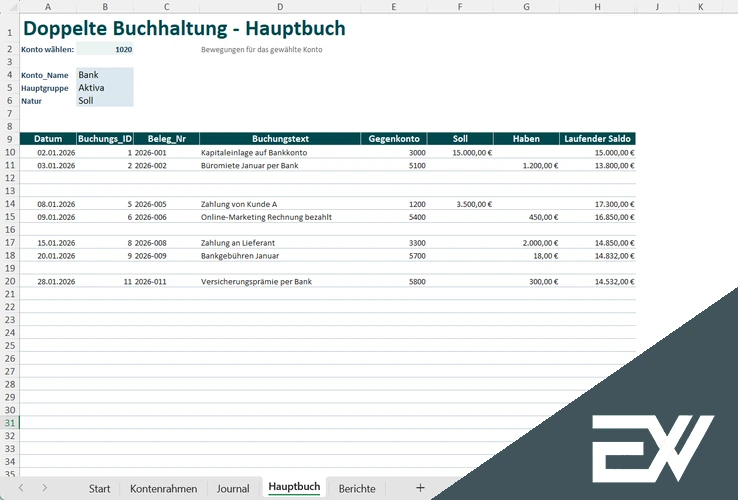The height and width of the screenshot is (500, 738).
Task: Select running balance 17.300,00 €
Action: [597, 204]
